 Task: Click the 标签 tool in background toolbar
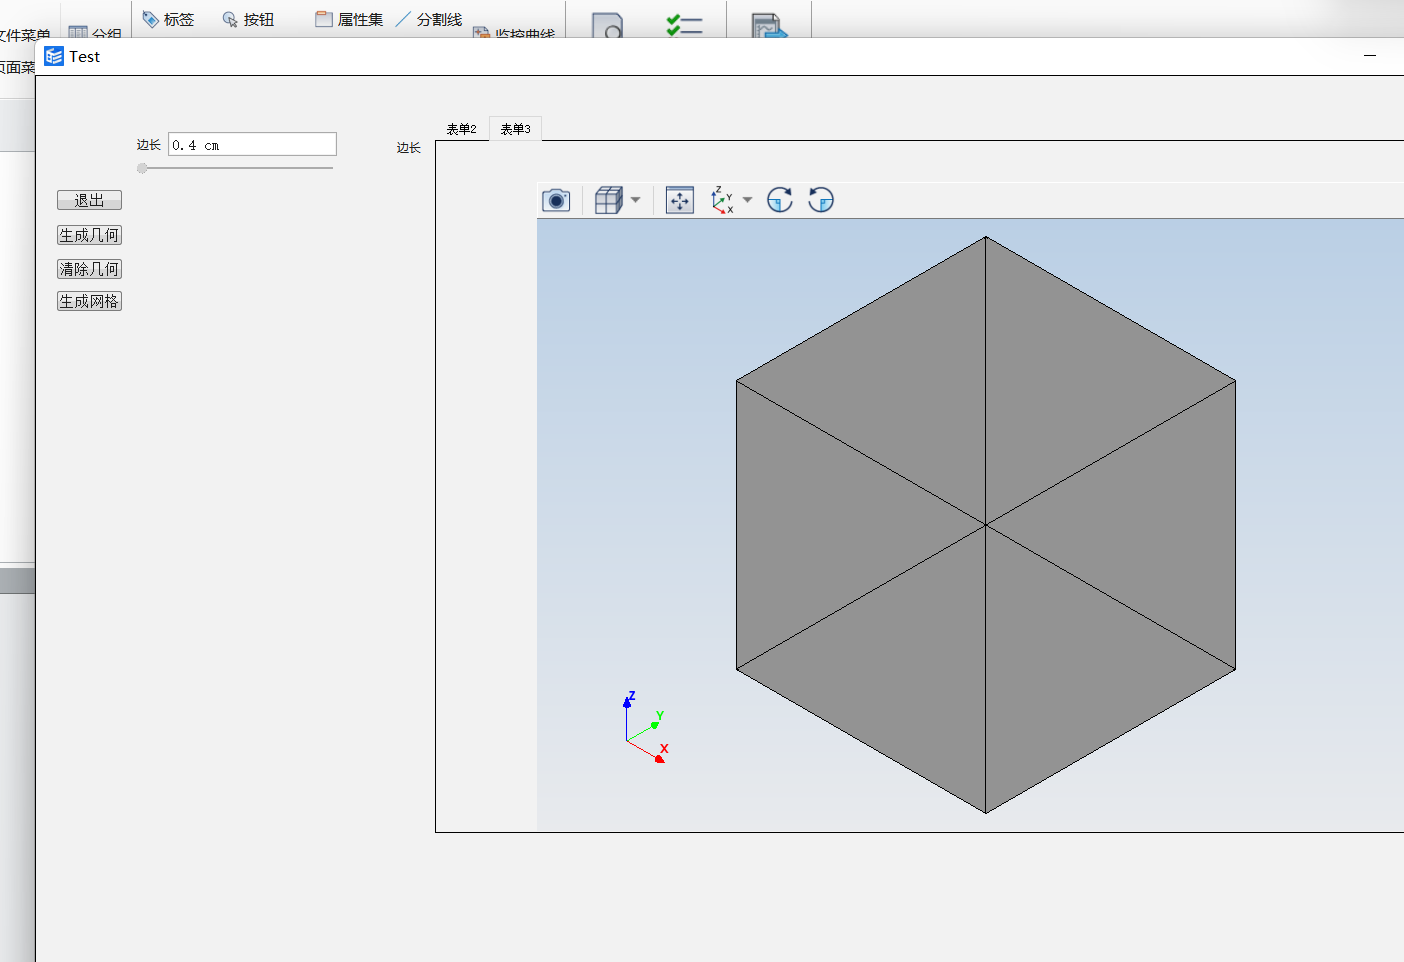click(x=168, y=19)
